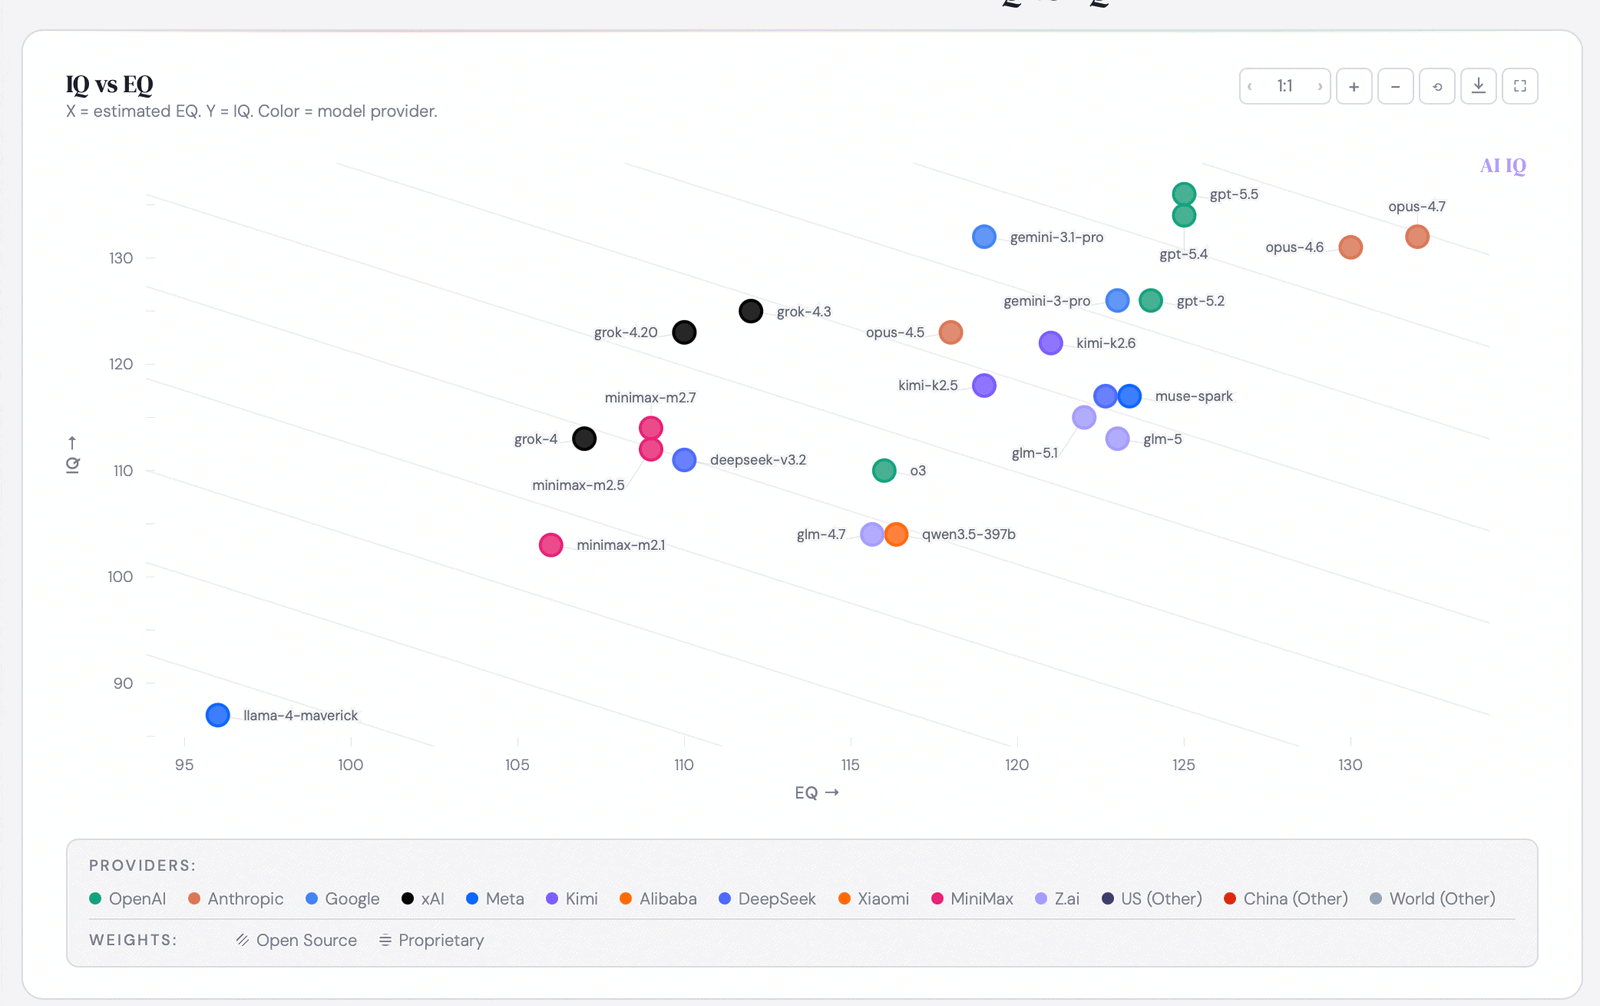
Task: Filter by Open Source weights
Action: (296, 940)
